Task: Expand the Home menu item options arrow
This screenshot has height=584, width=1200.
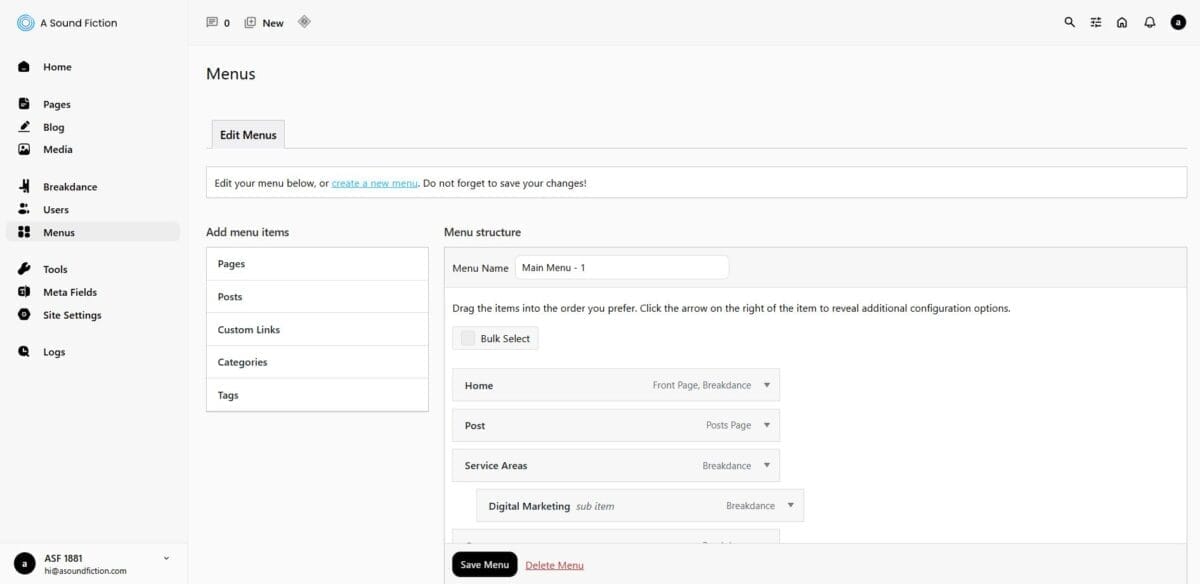Action: (767, 385)
